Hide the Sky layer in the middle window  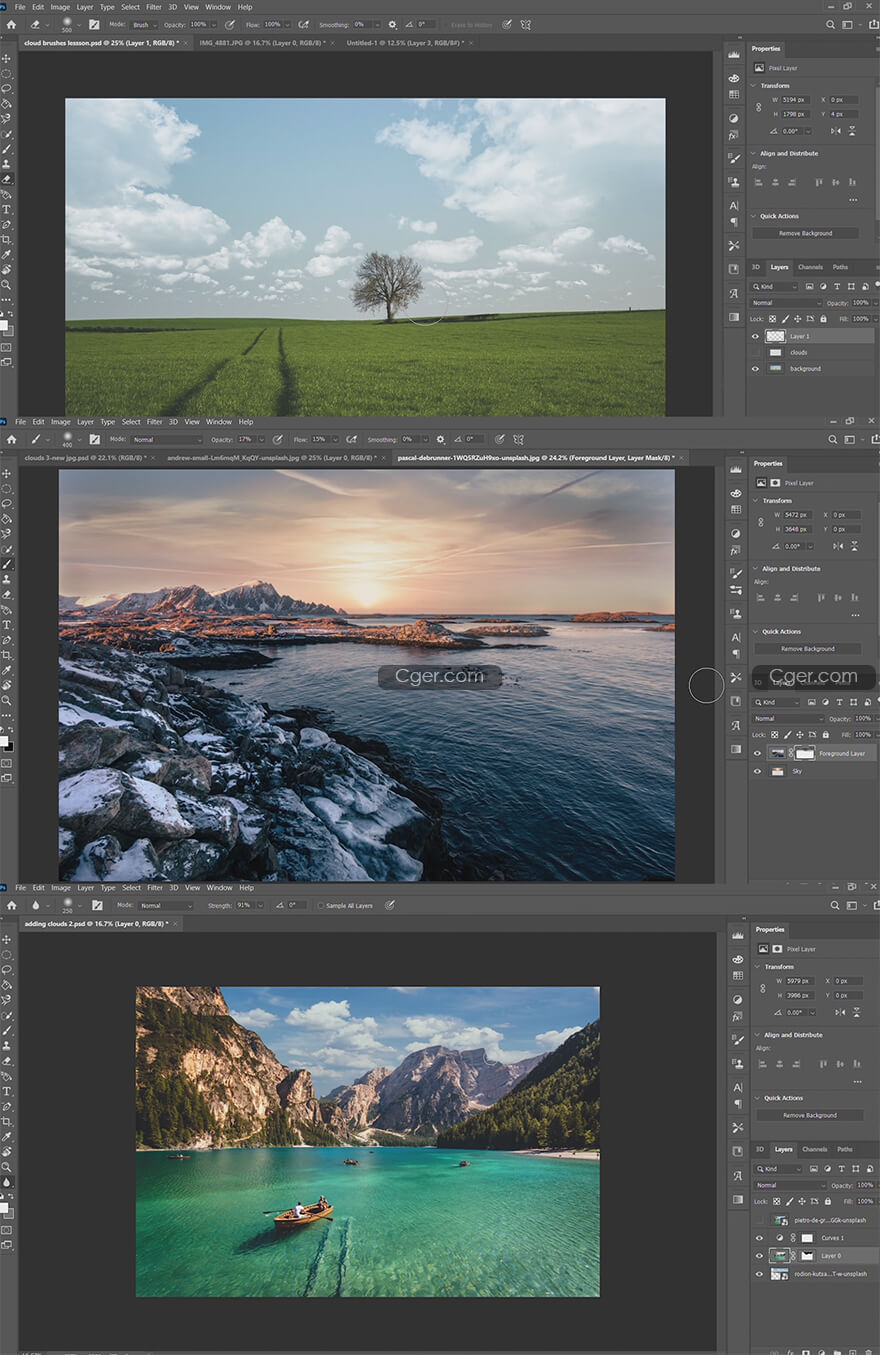click(757, 771)
